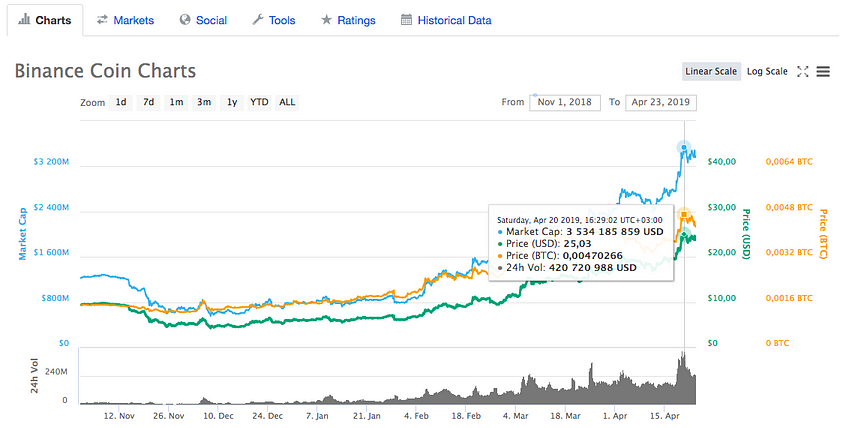Set zoom range to 1m
The image size is (846, 428).
(x=176, y=102)
